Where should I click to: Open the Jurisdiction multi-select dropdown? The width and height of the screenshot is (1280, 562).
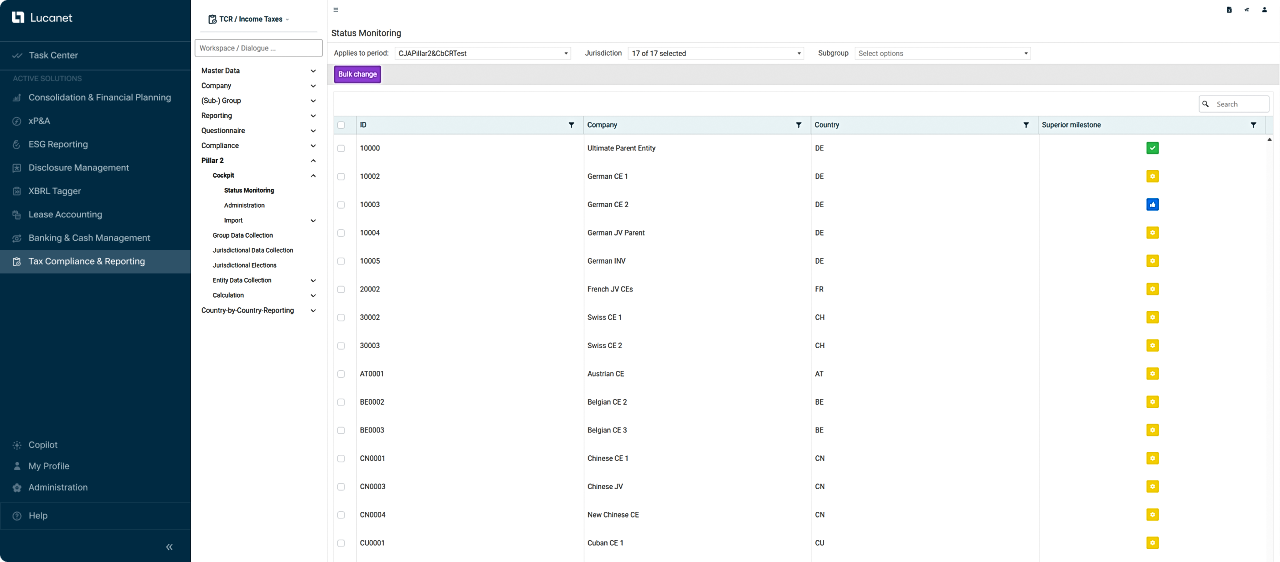point(715,53)
